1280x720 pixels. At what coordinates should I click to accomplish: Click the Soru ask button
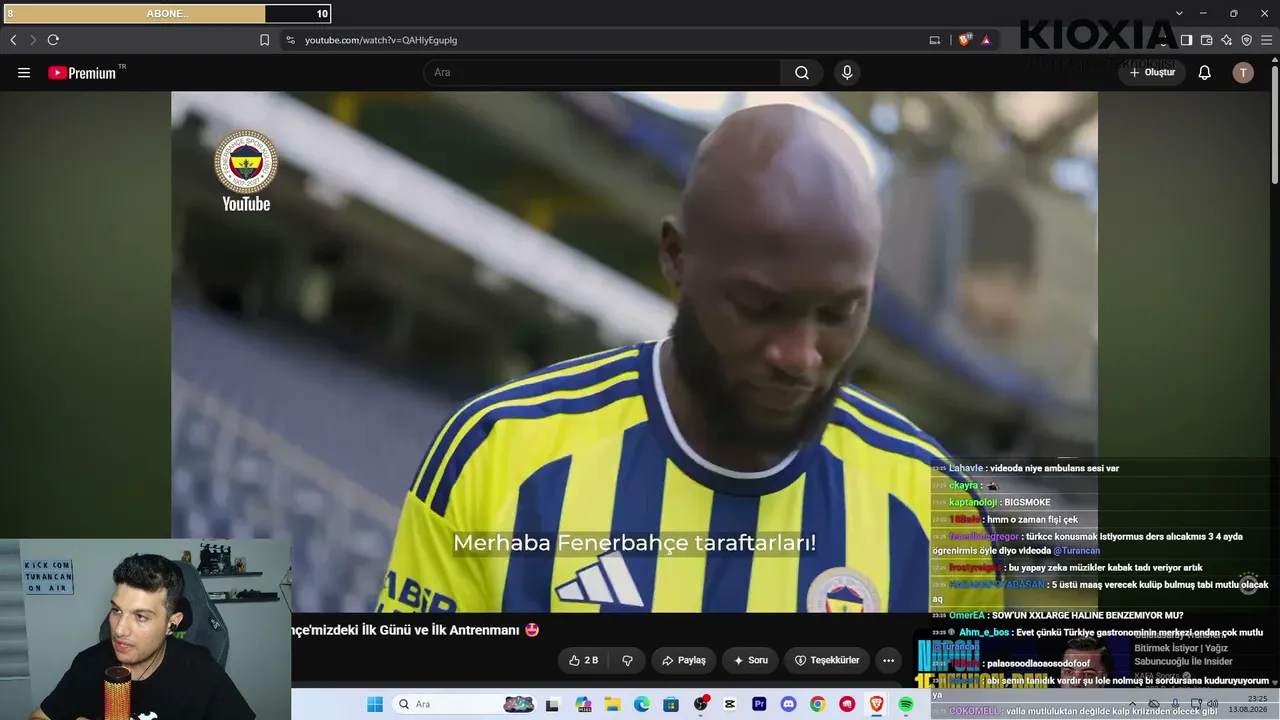click(x=750, y=660)
